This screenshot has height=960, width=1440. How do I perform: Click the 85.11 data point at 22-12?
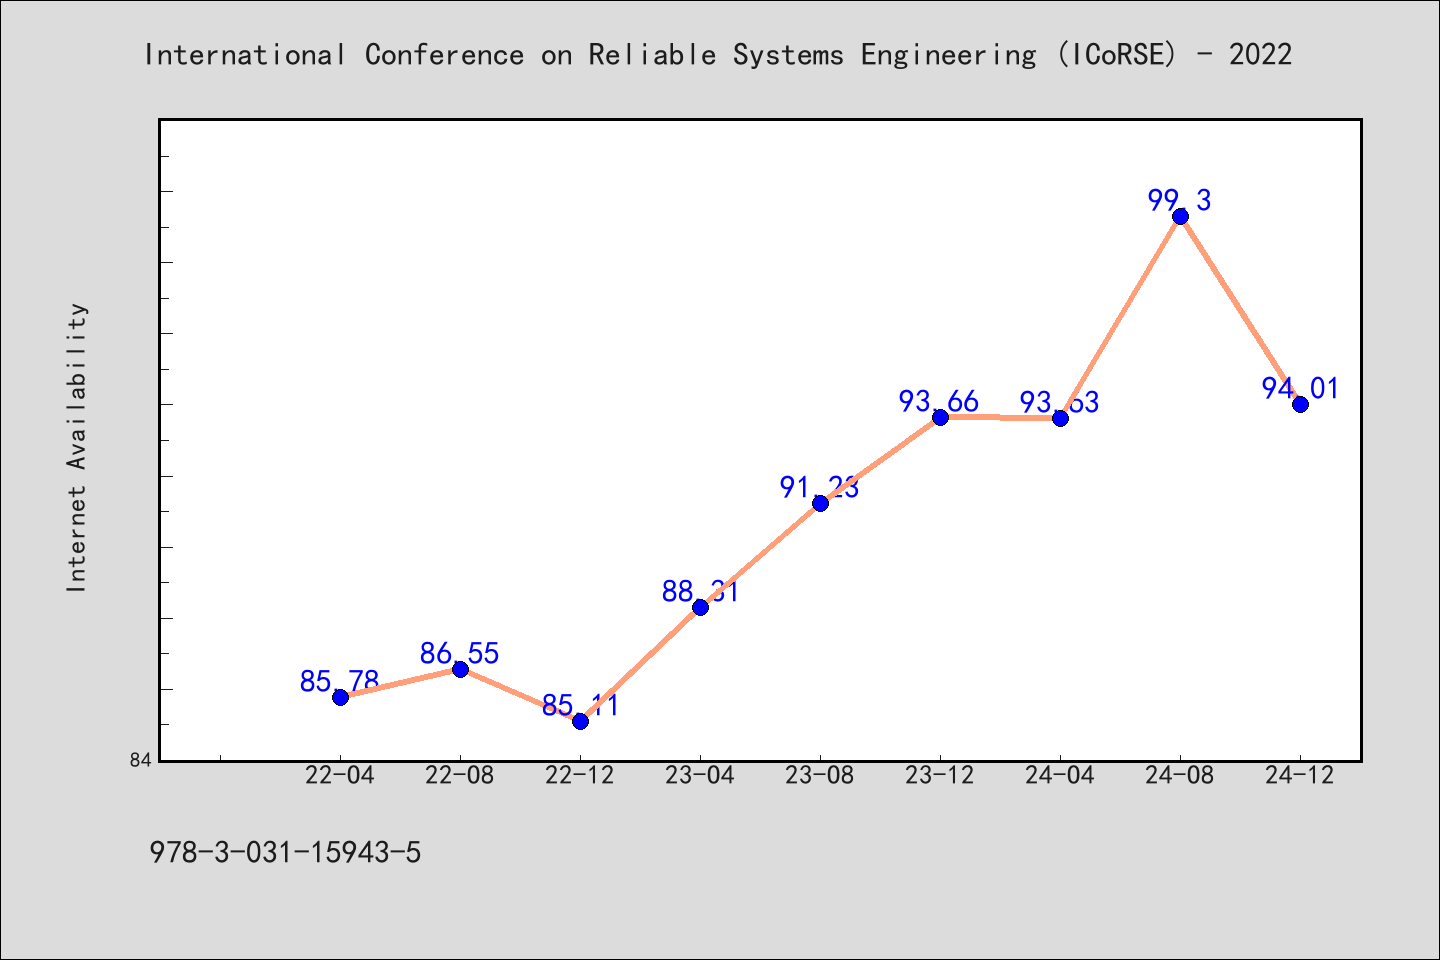click(580, 721)
